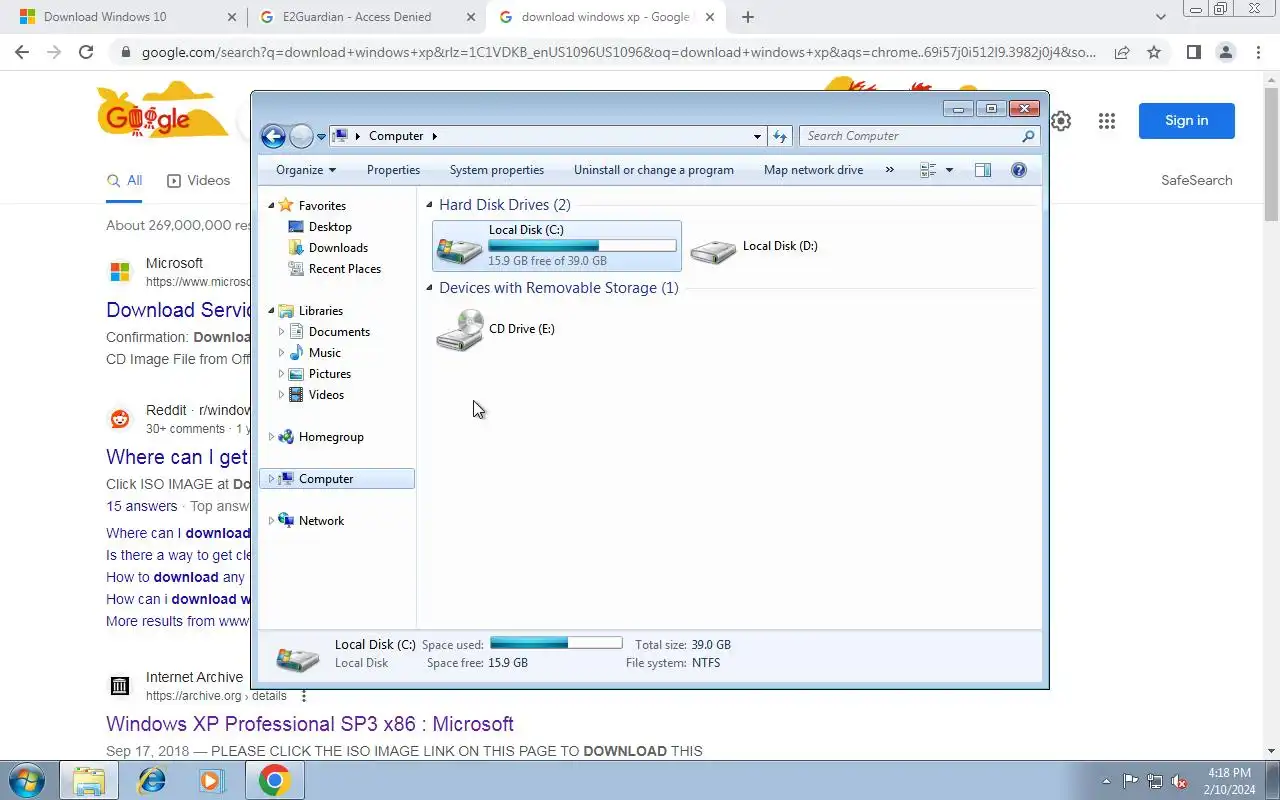Screen dimensions: 1280x800
Task: Open Google settings gear
Action: [x=1061, y=121]
